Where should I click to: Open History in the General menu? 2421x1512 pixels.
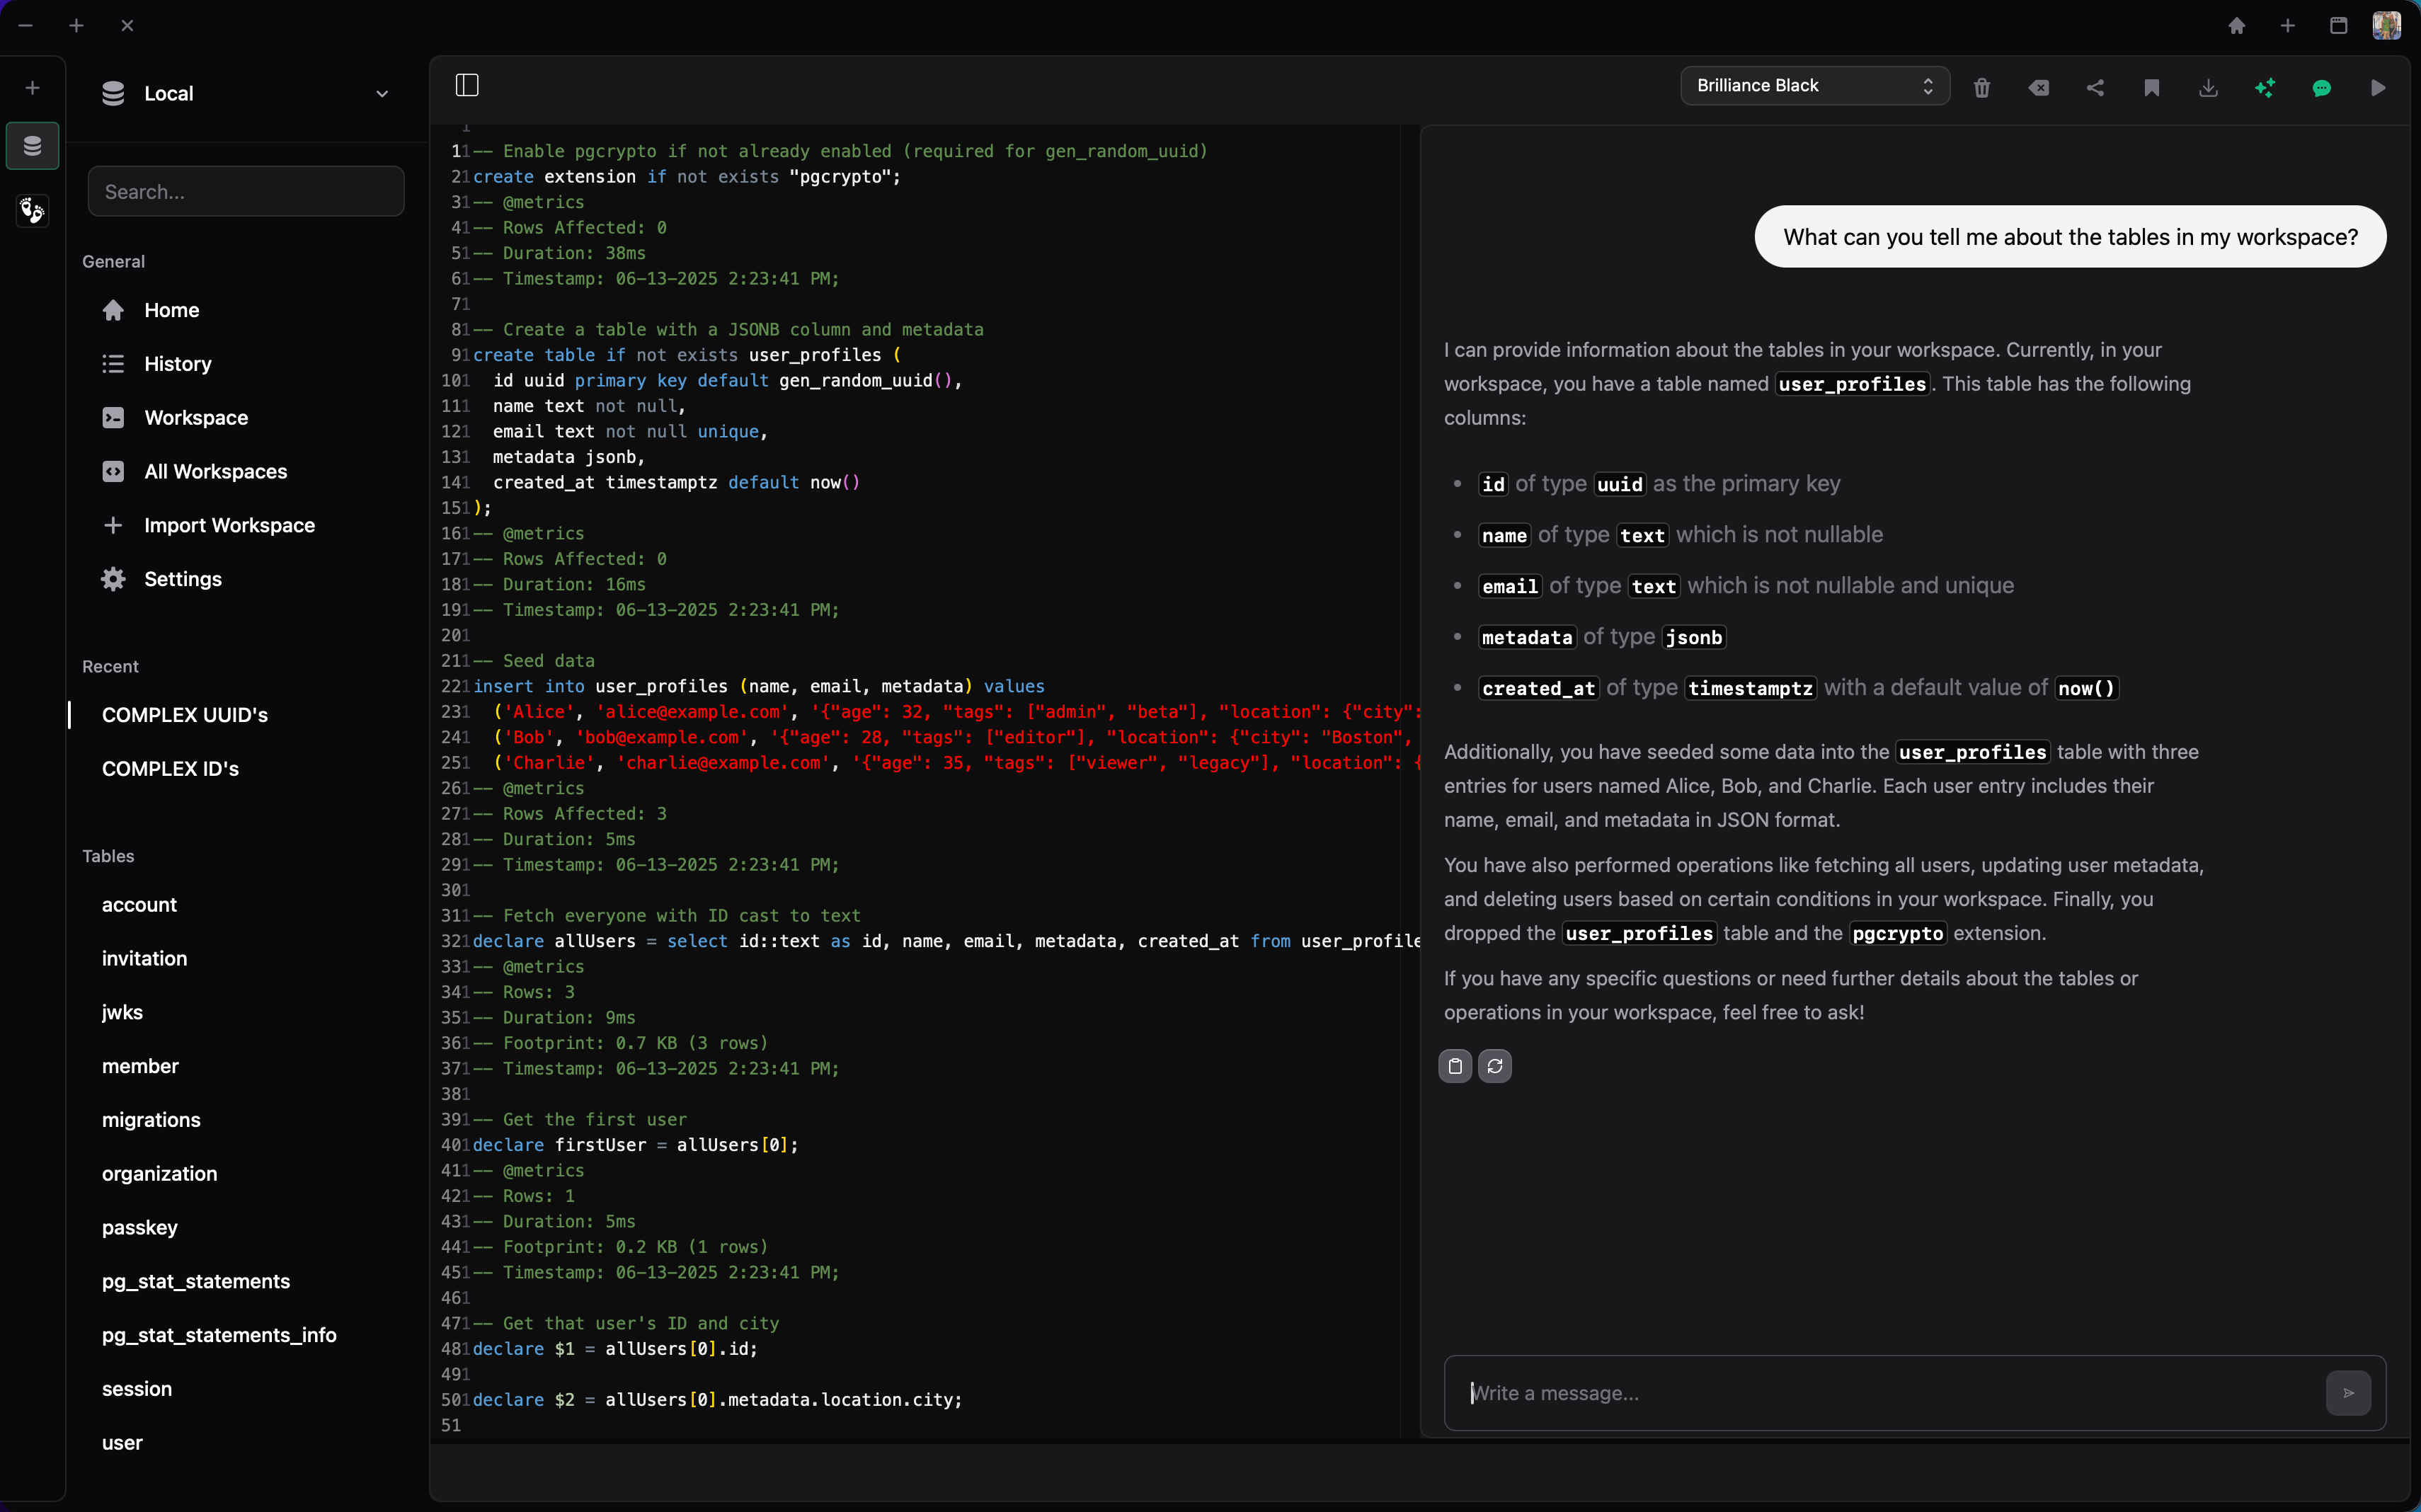pos(178,364)
